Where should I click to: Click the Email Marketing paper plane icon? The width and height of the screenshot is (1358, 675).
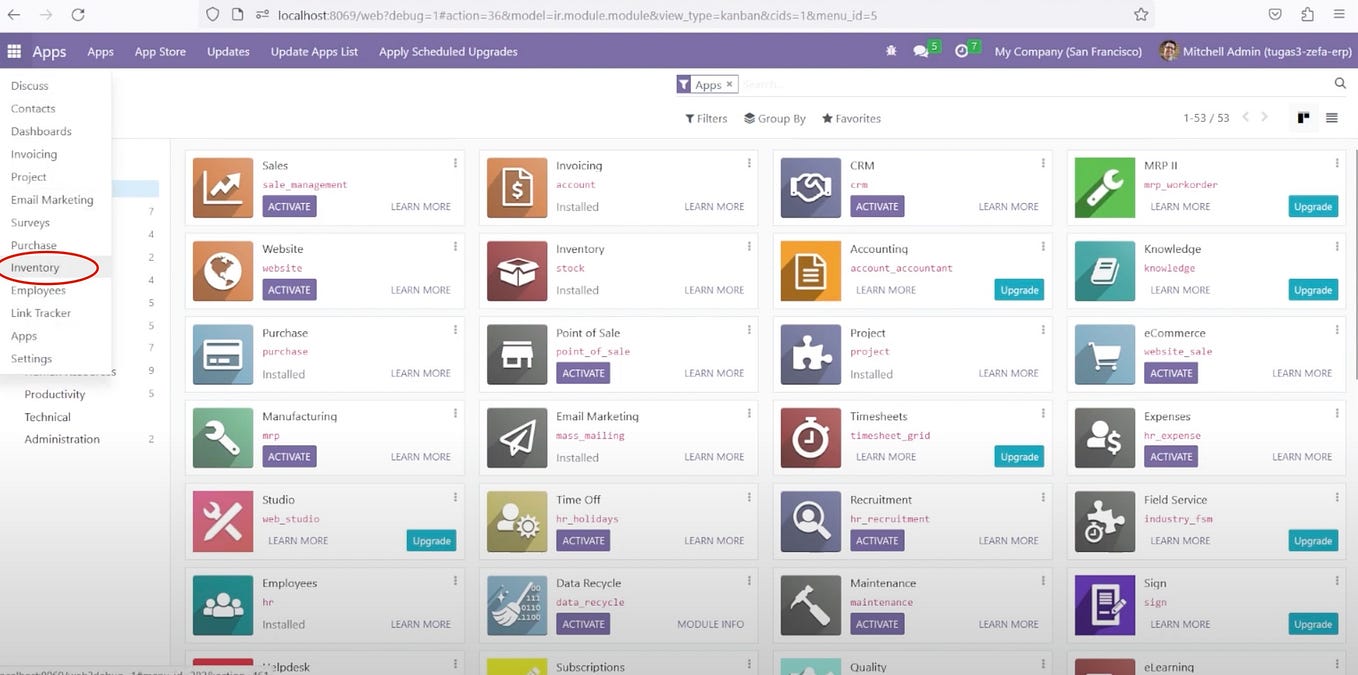click(515, 437)
